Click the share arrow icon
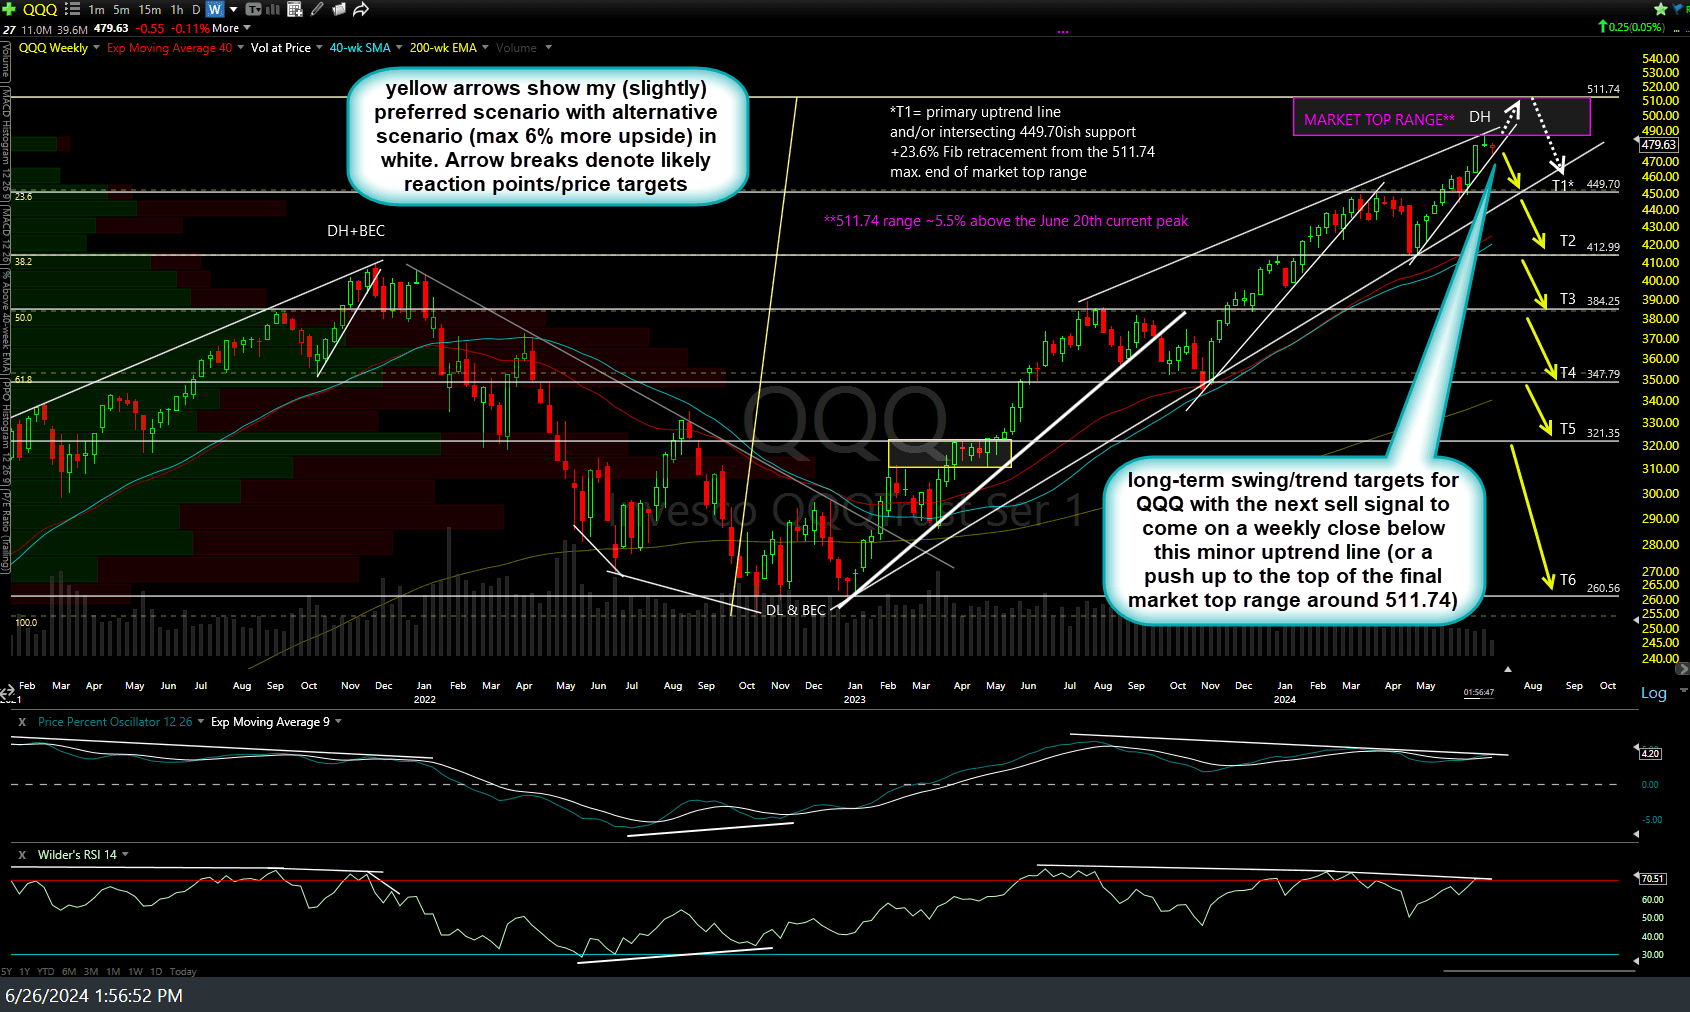Viewport: 1690px width, 1012px height. pyautogui.click(x=361, y=9)
